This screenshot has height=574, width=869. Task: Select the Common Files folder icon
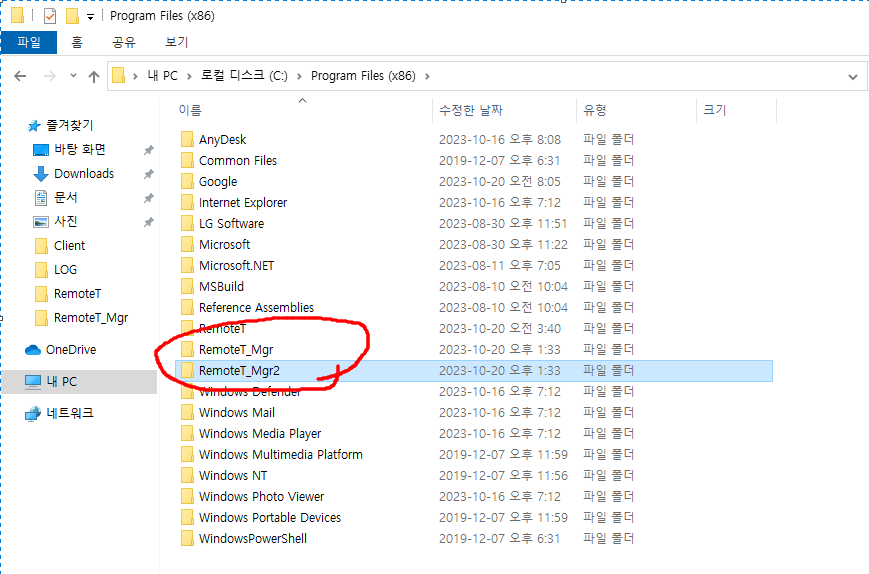pyautogui.click(x=187, y=160)
